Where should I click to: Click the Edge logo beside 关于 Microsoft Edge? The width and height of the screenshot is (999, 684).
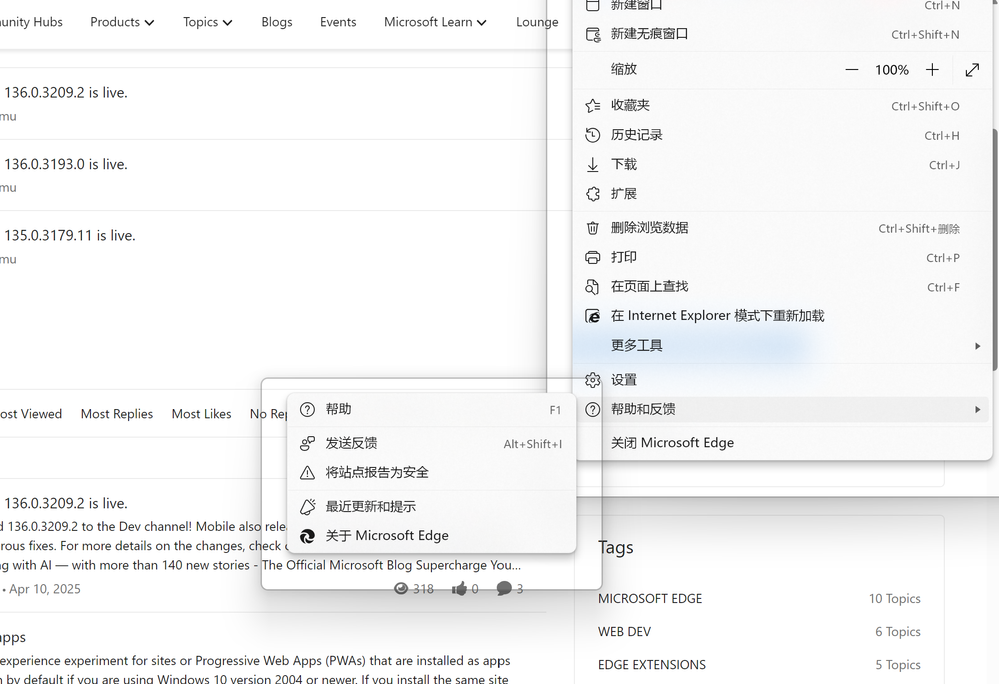[308, 536]
